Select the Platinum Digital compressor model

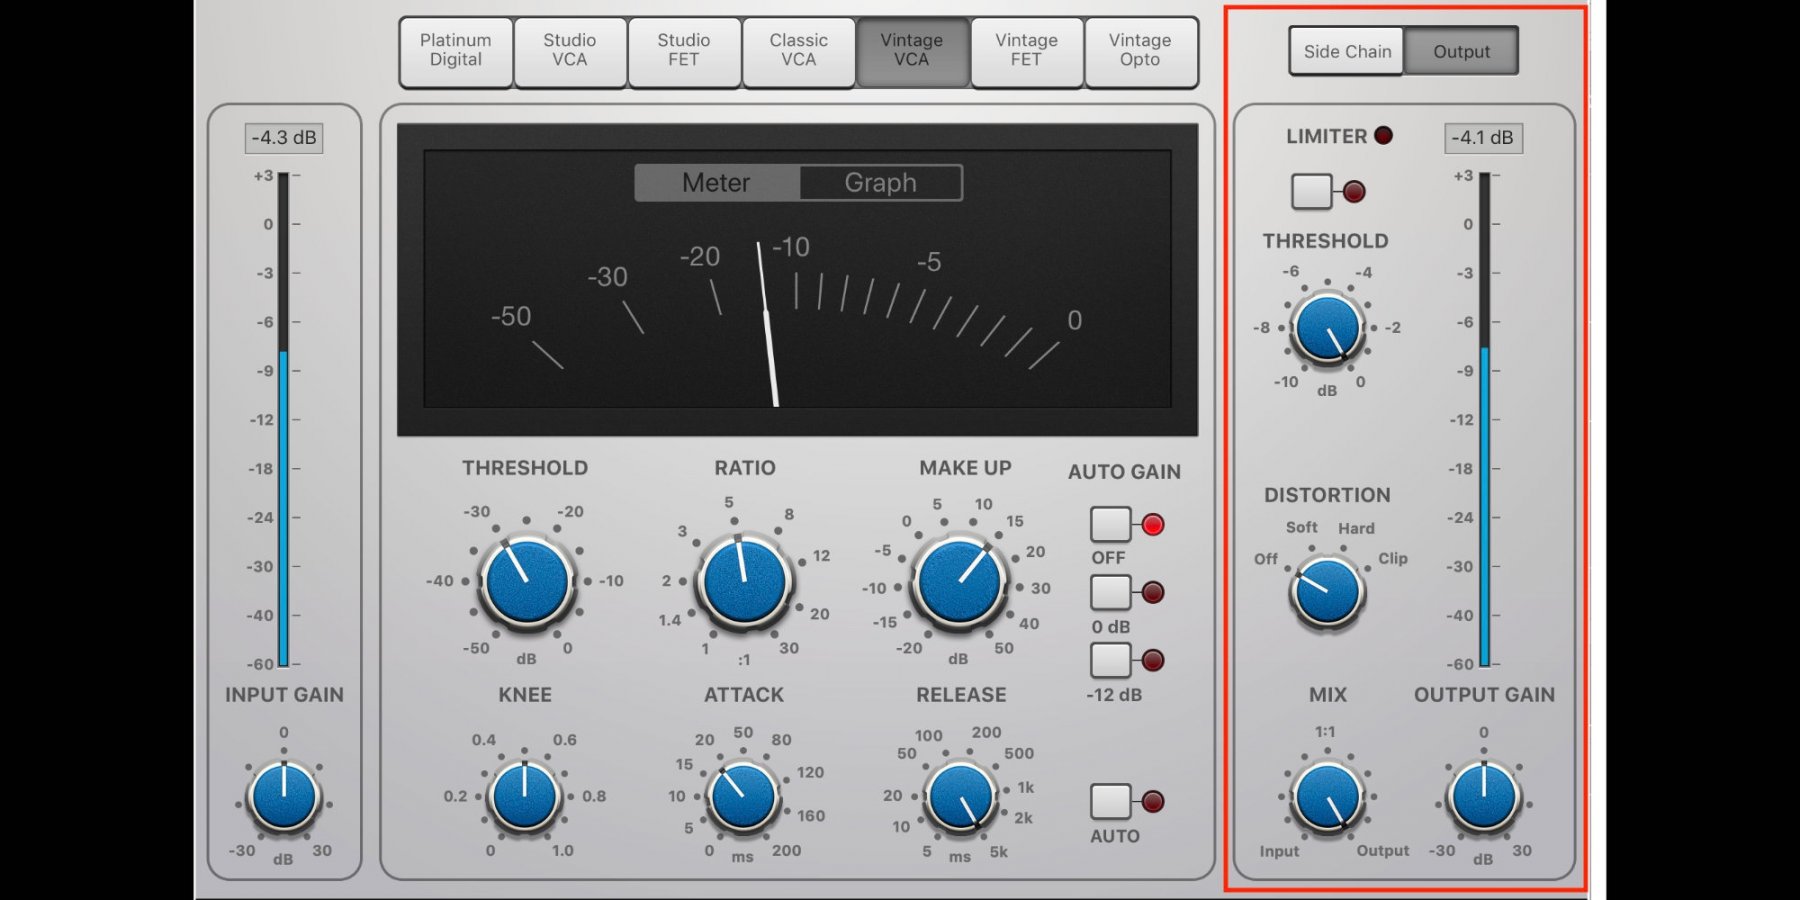pos(455,51)
